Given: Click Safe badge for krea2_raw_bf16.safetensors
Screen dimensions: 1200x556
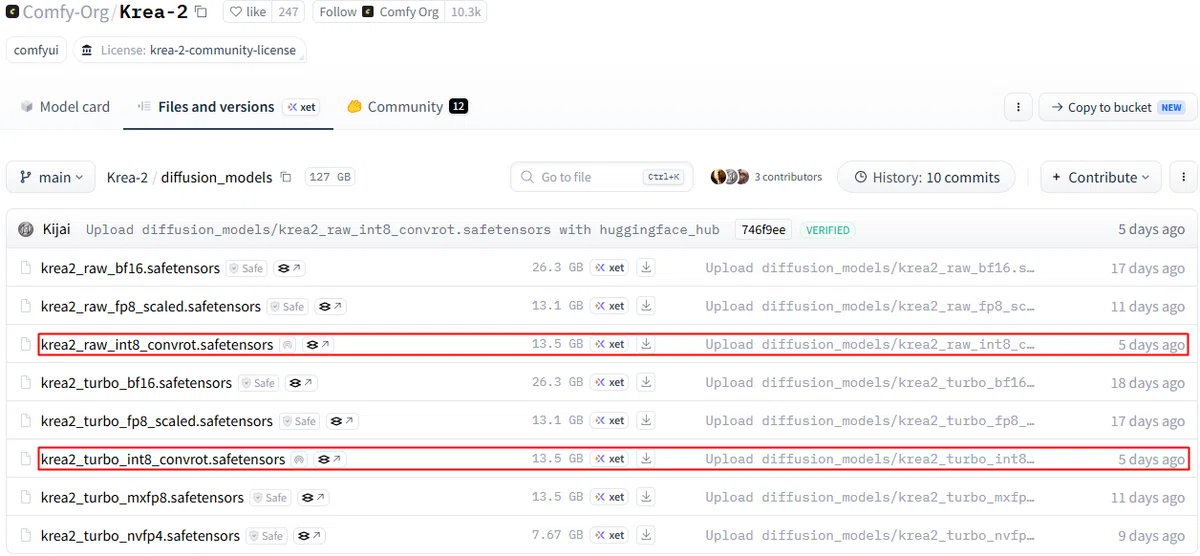Looking at the screenshot, I should [x=246, y=268].
